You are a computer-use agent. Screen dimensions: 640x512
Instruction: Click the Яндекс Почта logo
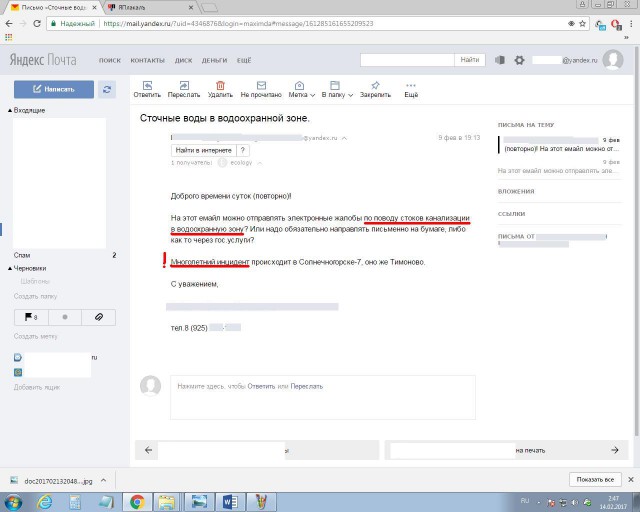pos(43,60)
